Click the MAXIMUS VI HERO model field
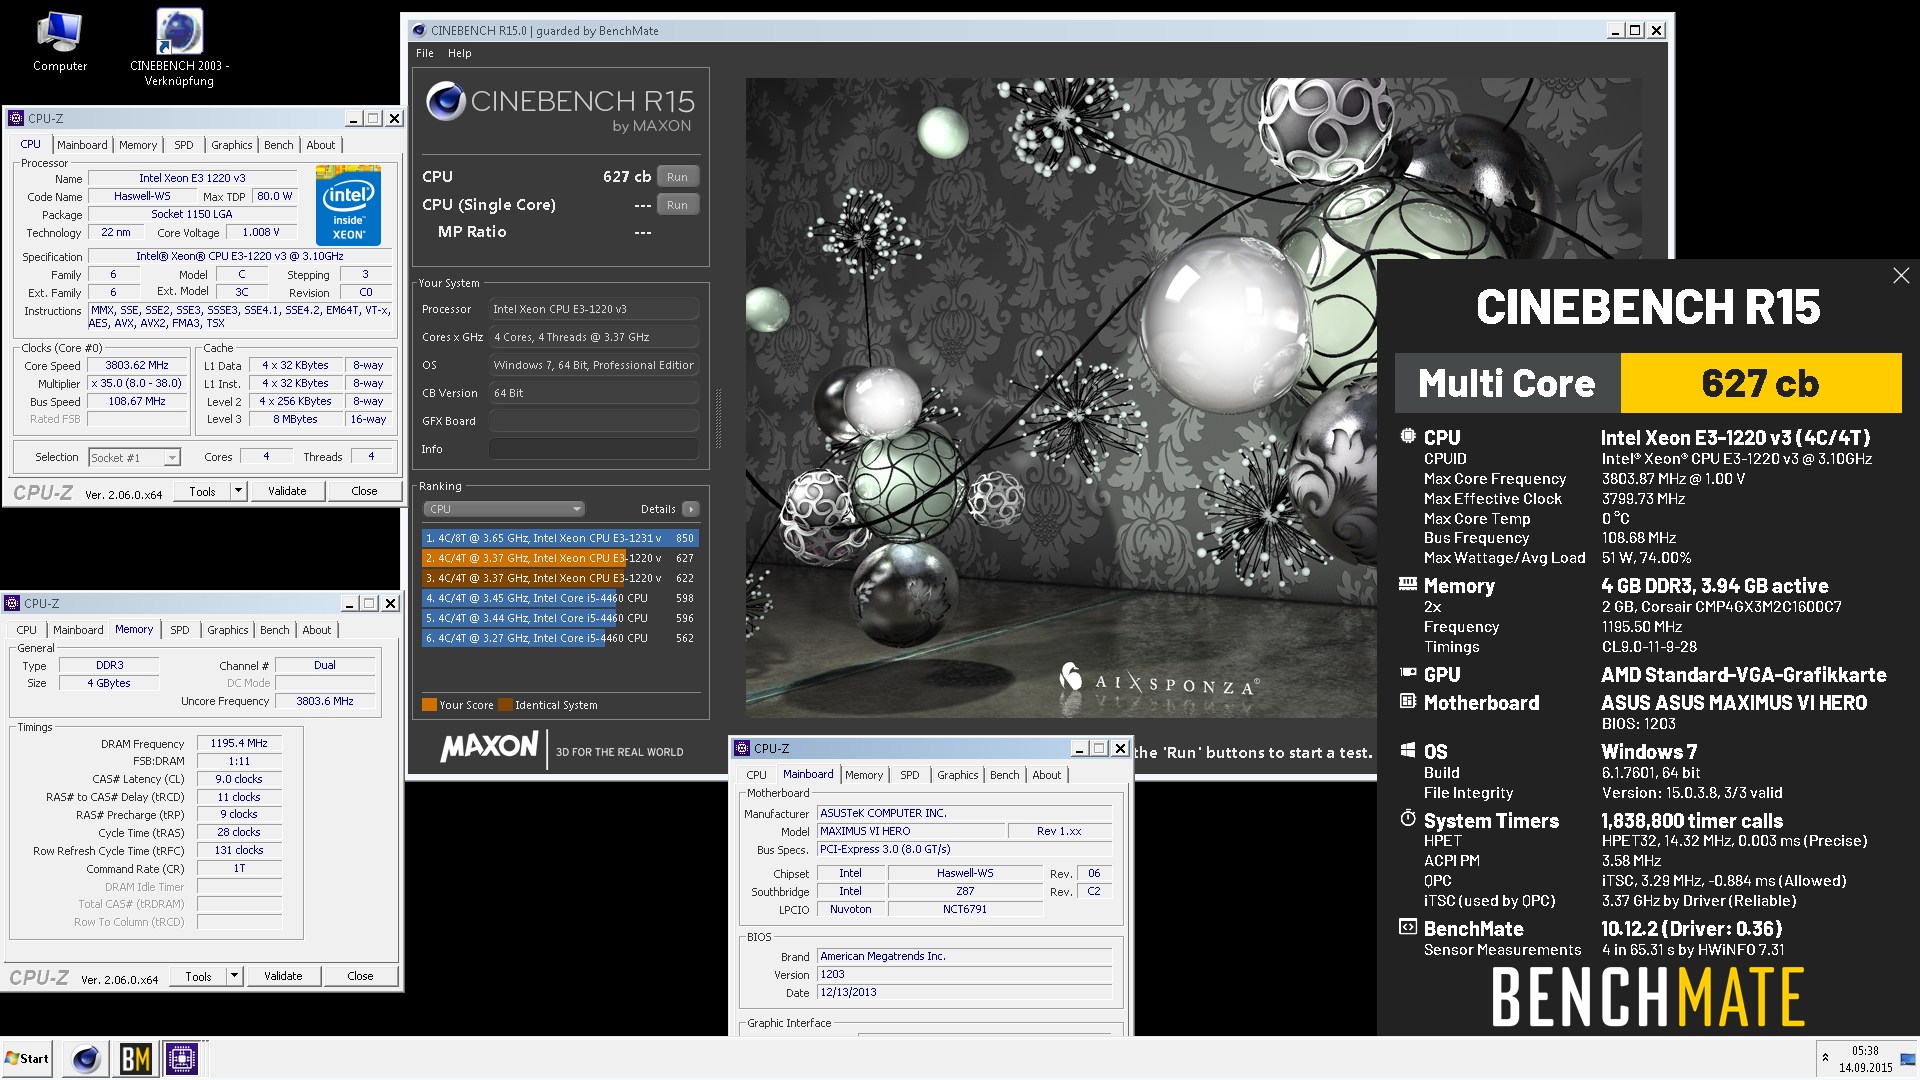This screenshot has width=1920, height=1080. click(911, 831)
